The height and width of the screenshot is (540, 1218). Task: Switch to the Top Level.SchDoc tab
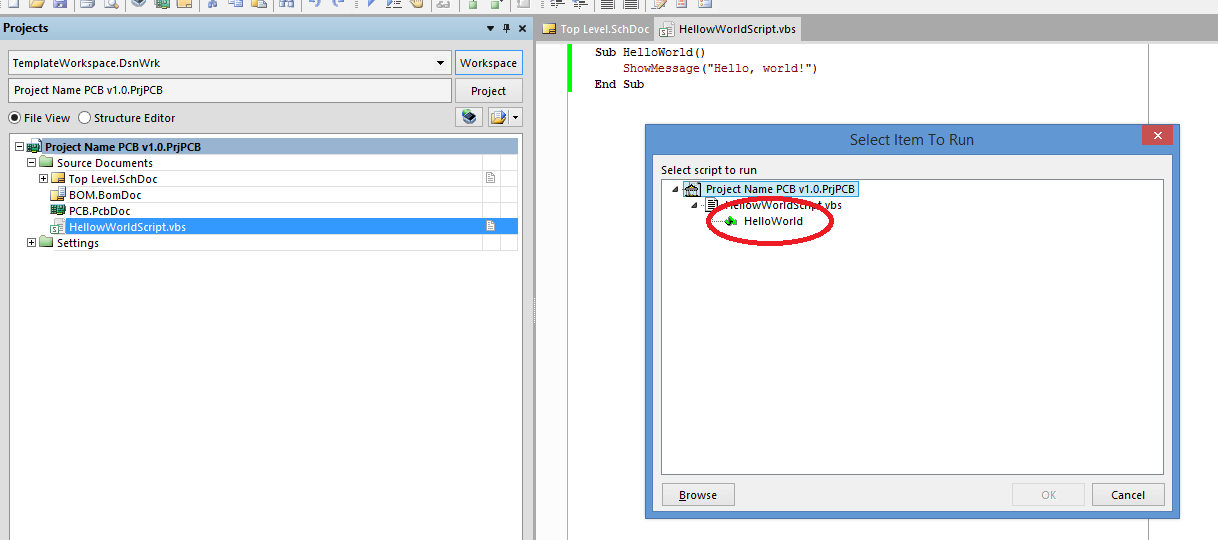pyautogui.click(x=596, y=29)
